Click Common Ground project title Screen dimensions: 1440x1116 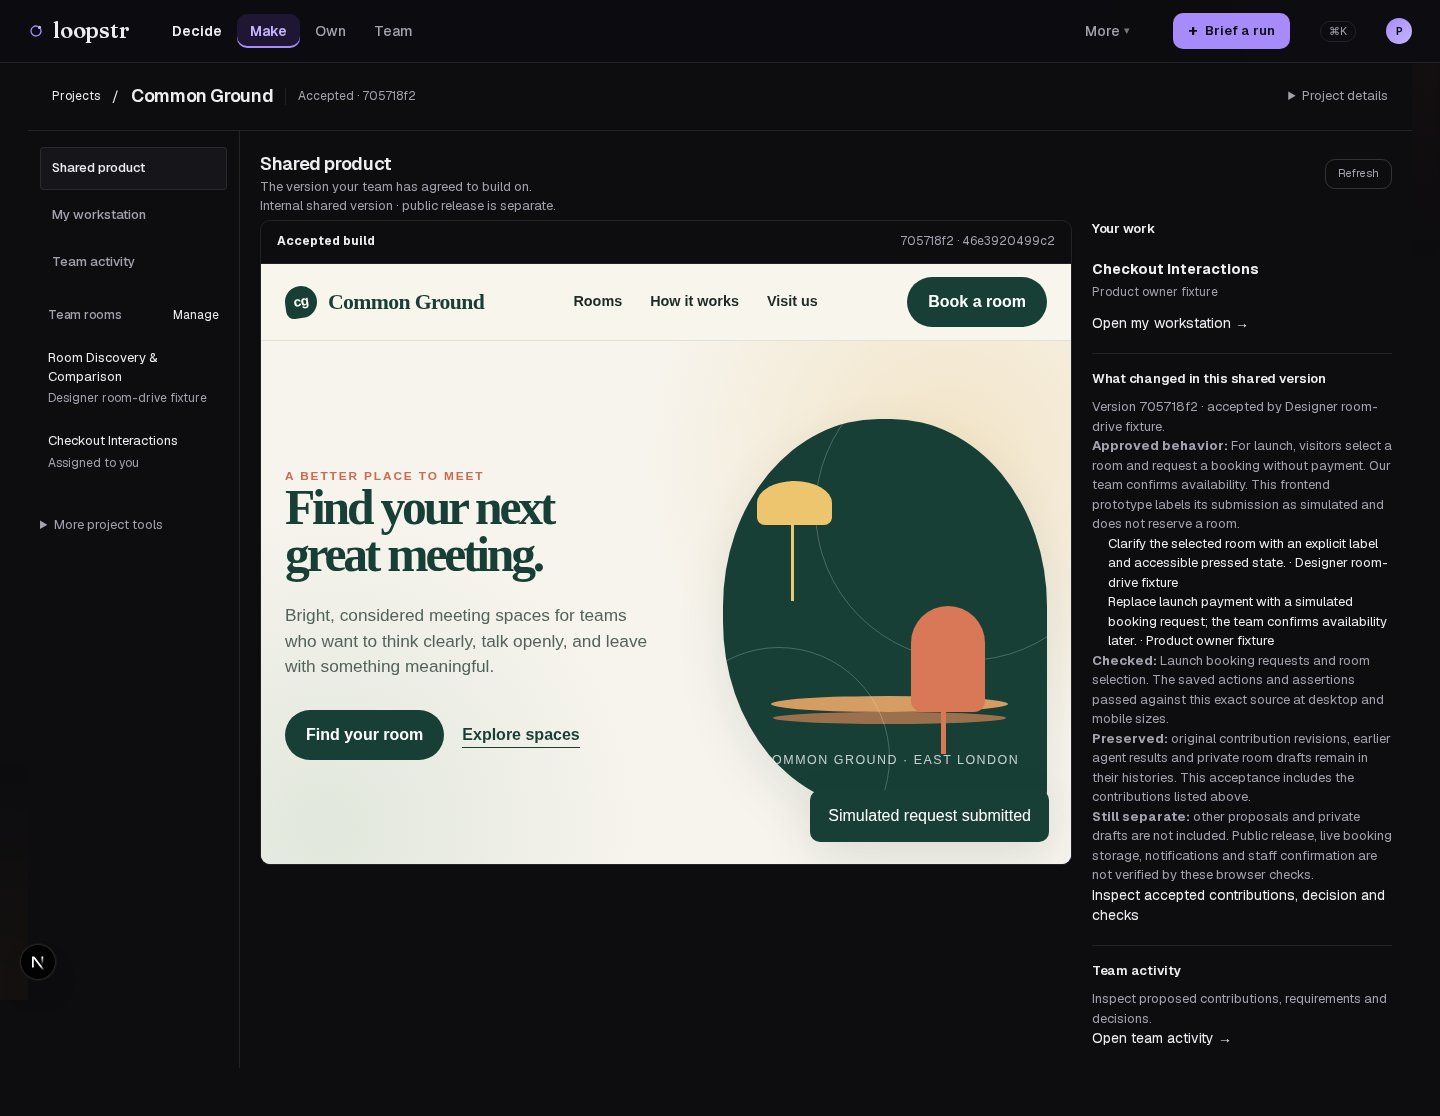coord(202,96)
